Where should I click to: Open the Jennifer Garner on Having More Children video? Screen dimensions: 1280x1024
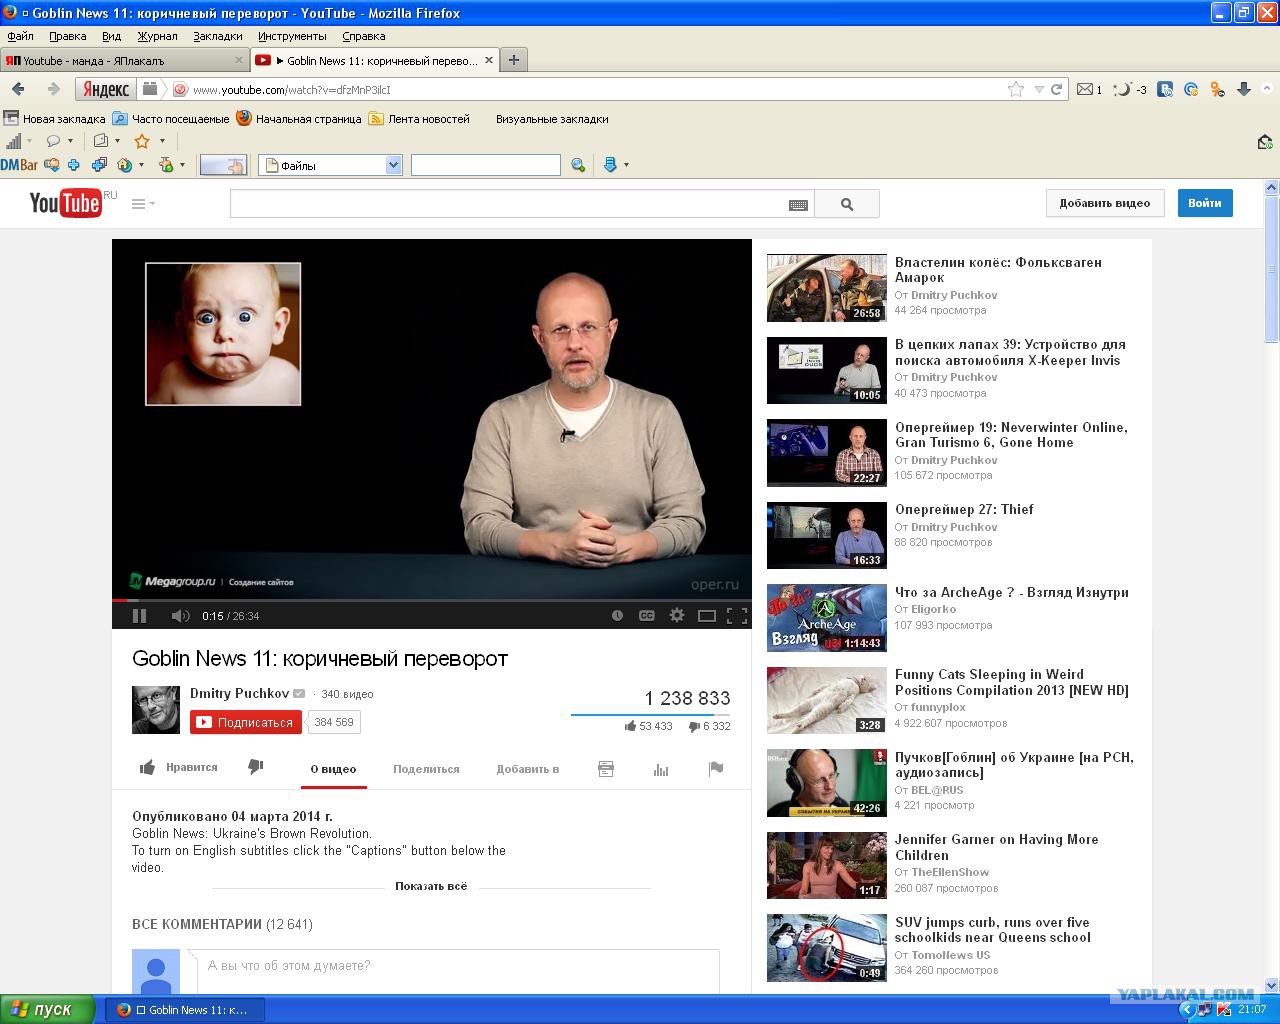click(996, 847)
